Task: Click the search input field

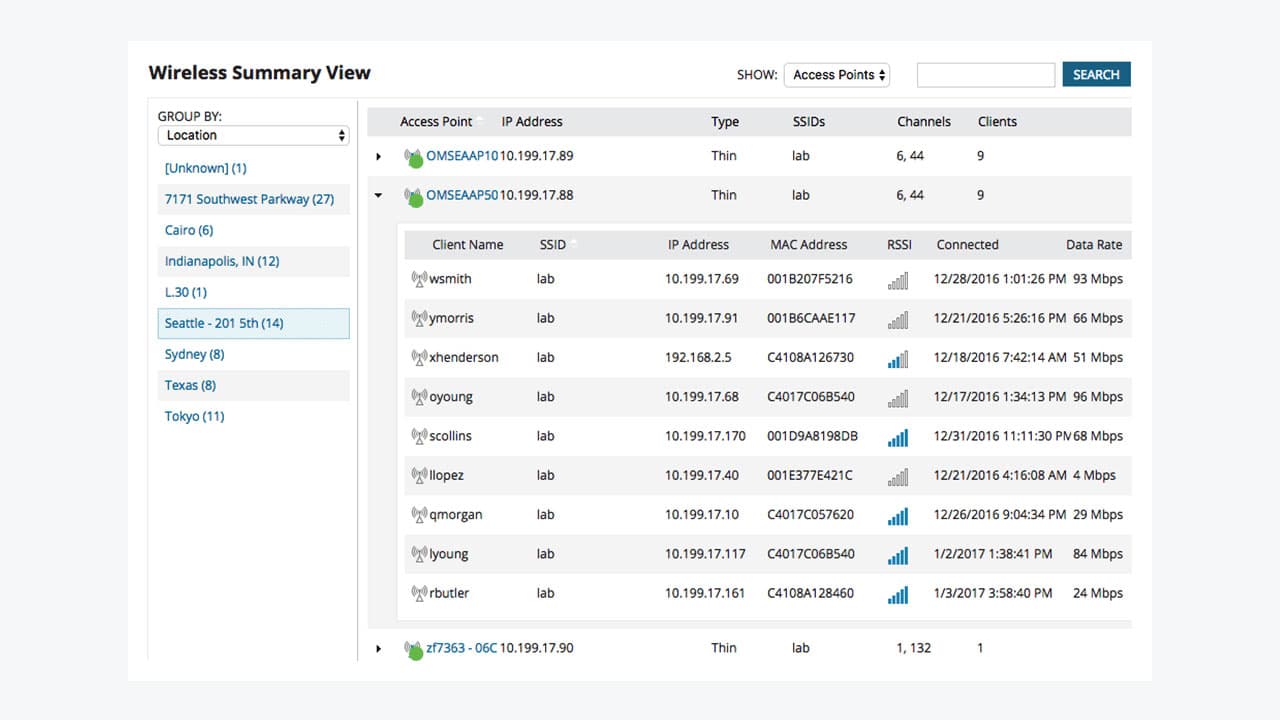Action: point(985,74)
